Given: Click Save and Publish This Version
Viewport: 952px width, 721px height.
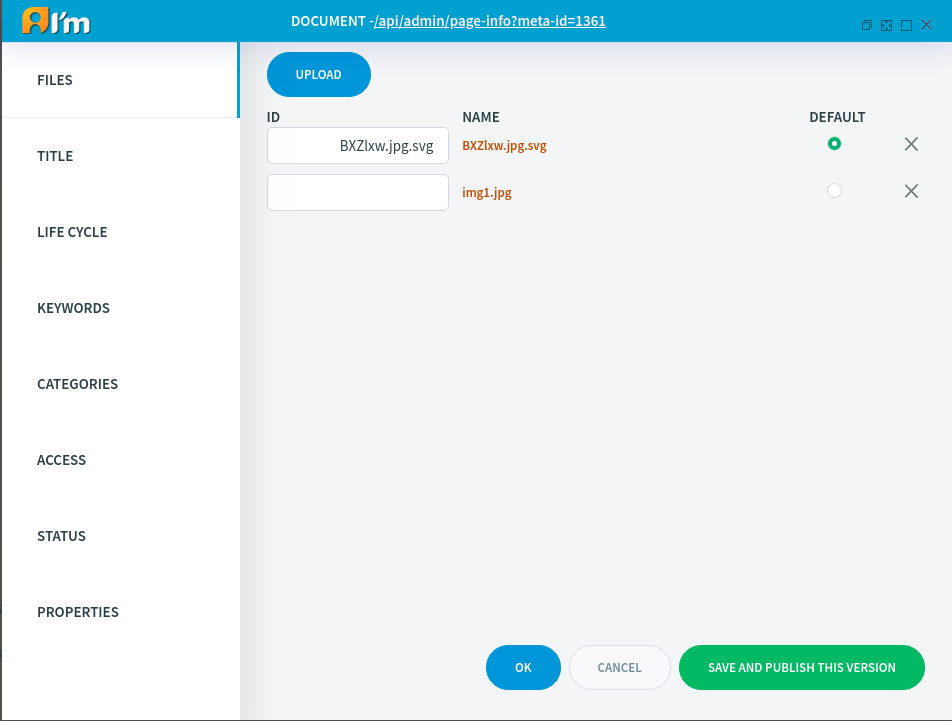Looking at the screenshot, I should 801,668.
